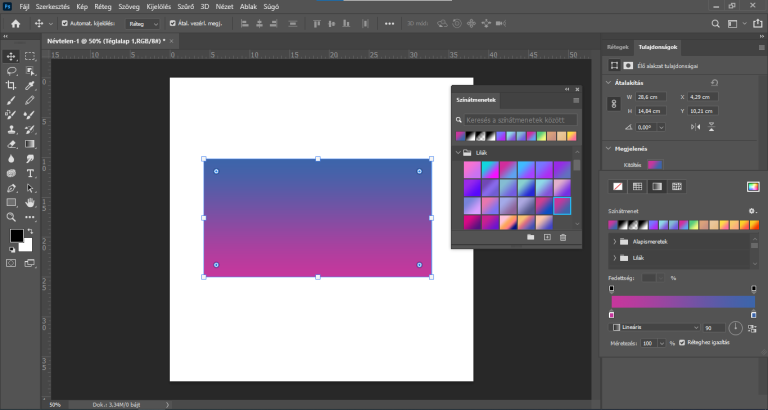
Task: Select the Blur tool (droplet icon)
Action: [11, 159]
